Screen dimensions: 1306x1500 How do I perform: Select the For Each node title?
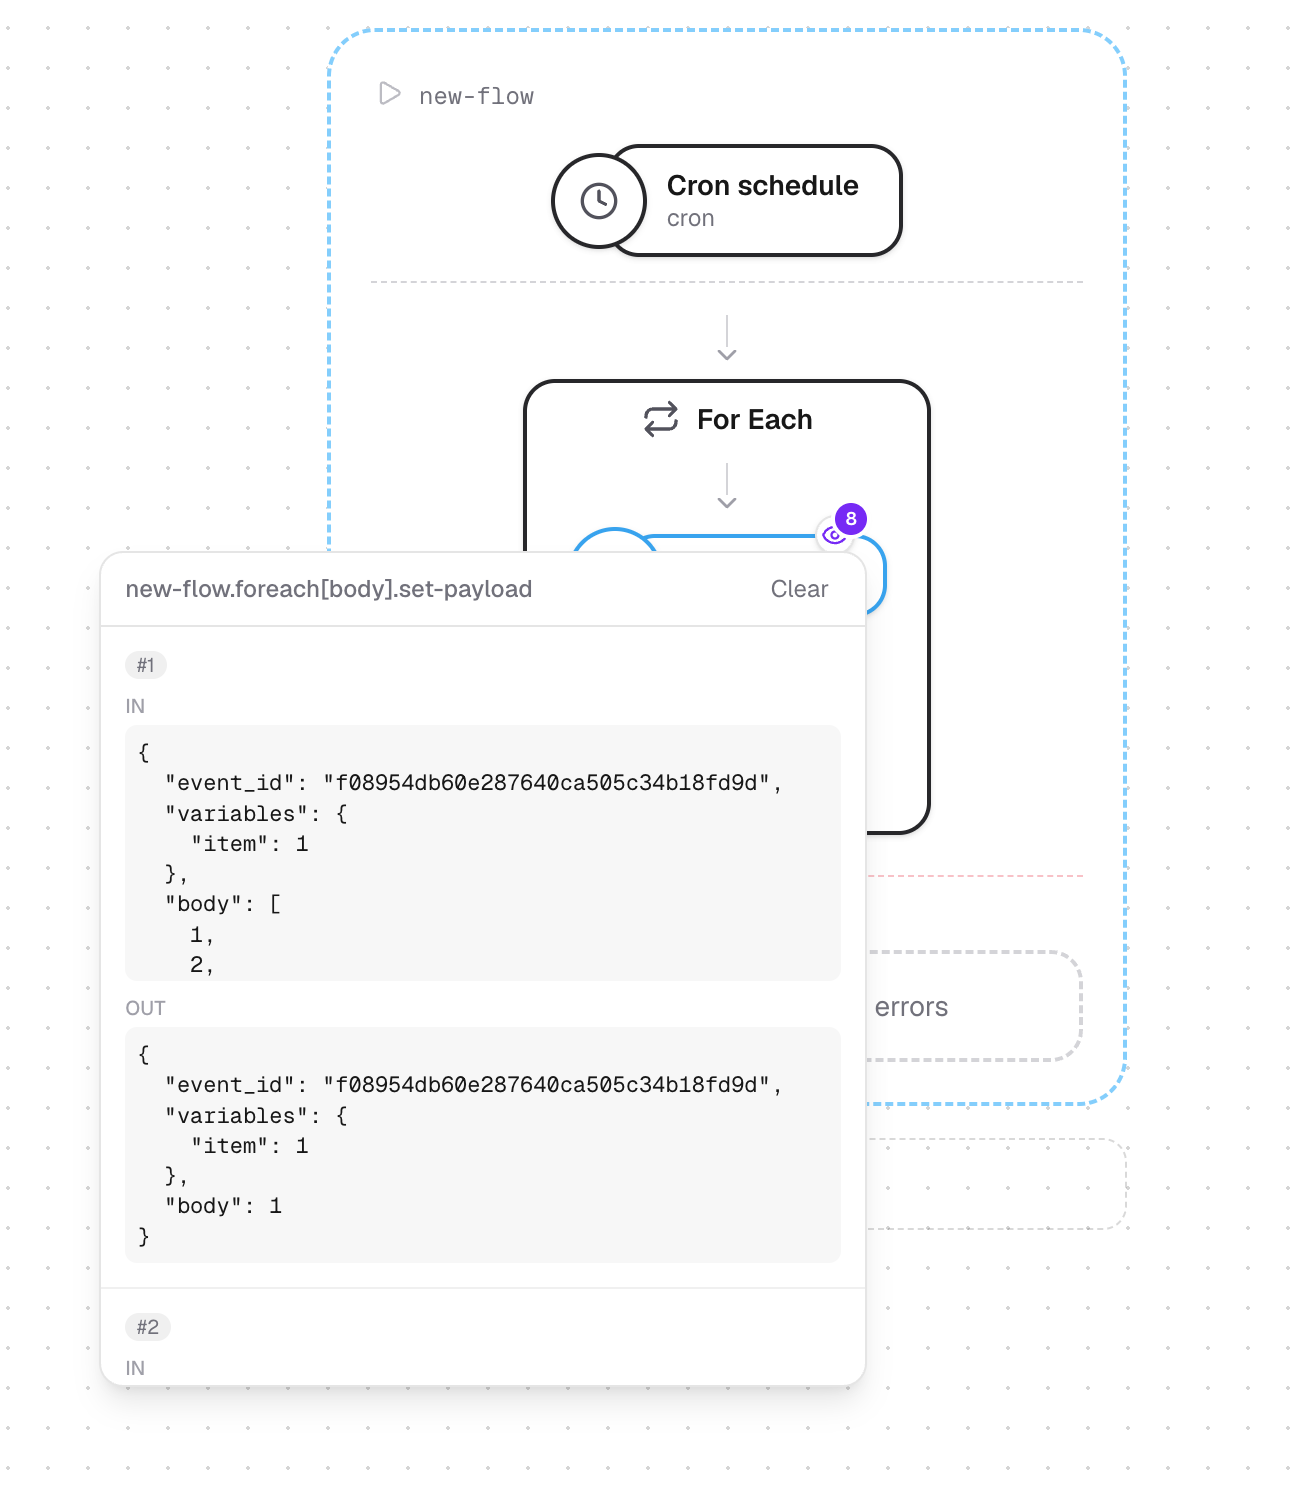point(754,420)
